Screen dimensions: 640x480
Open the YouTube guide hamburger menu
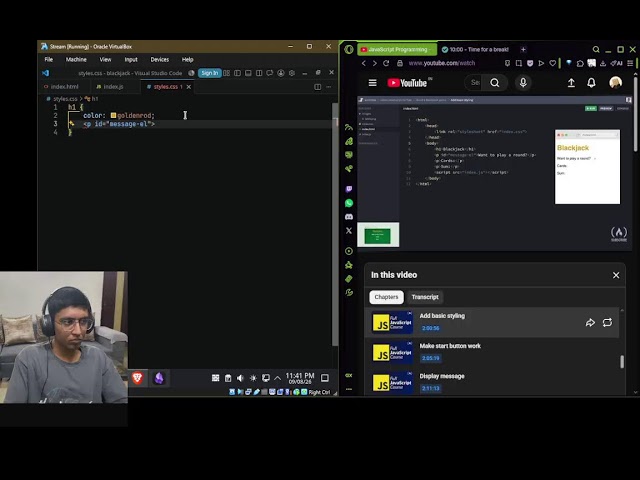pyautogui.click(x=372, y=83)
